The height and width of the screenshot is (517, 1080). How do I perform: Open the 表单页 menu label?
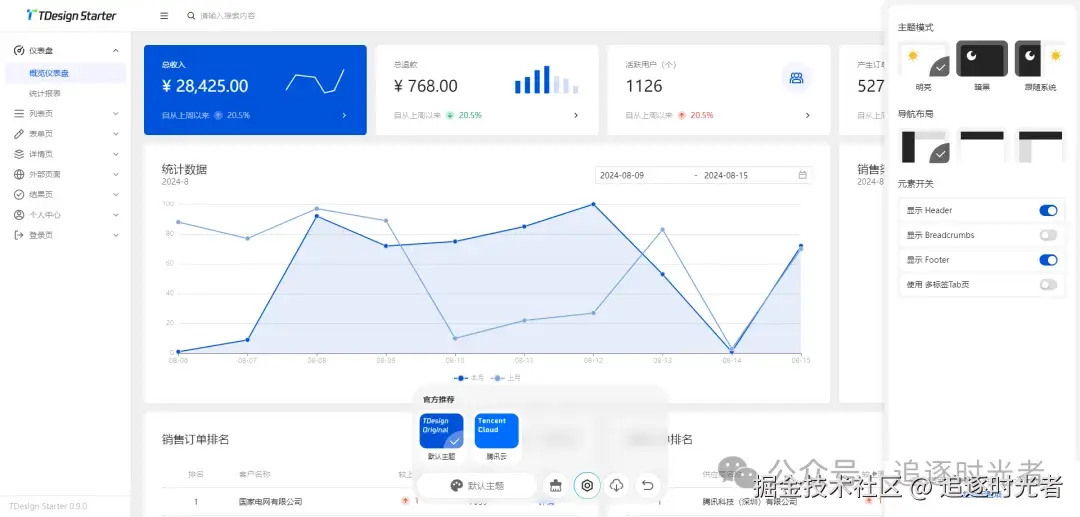coord(41,134)
